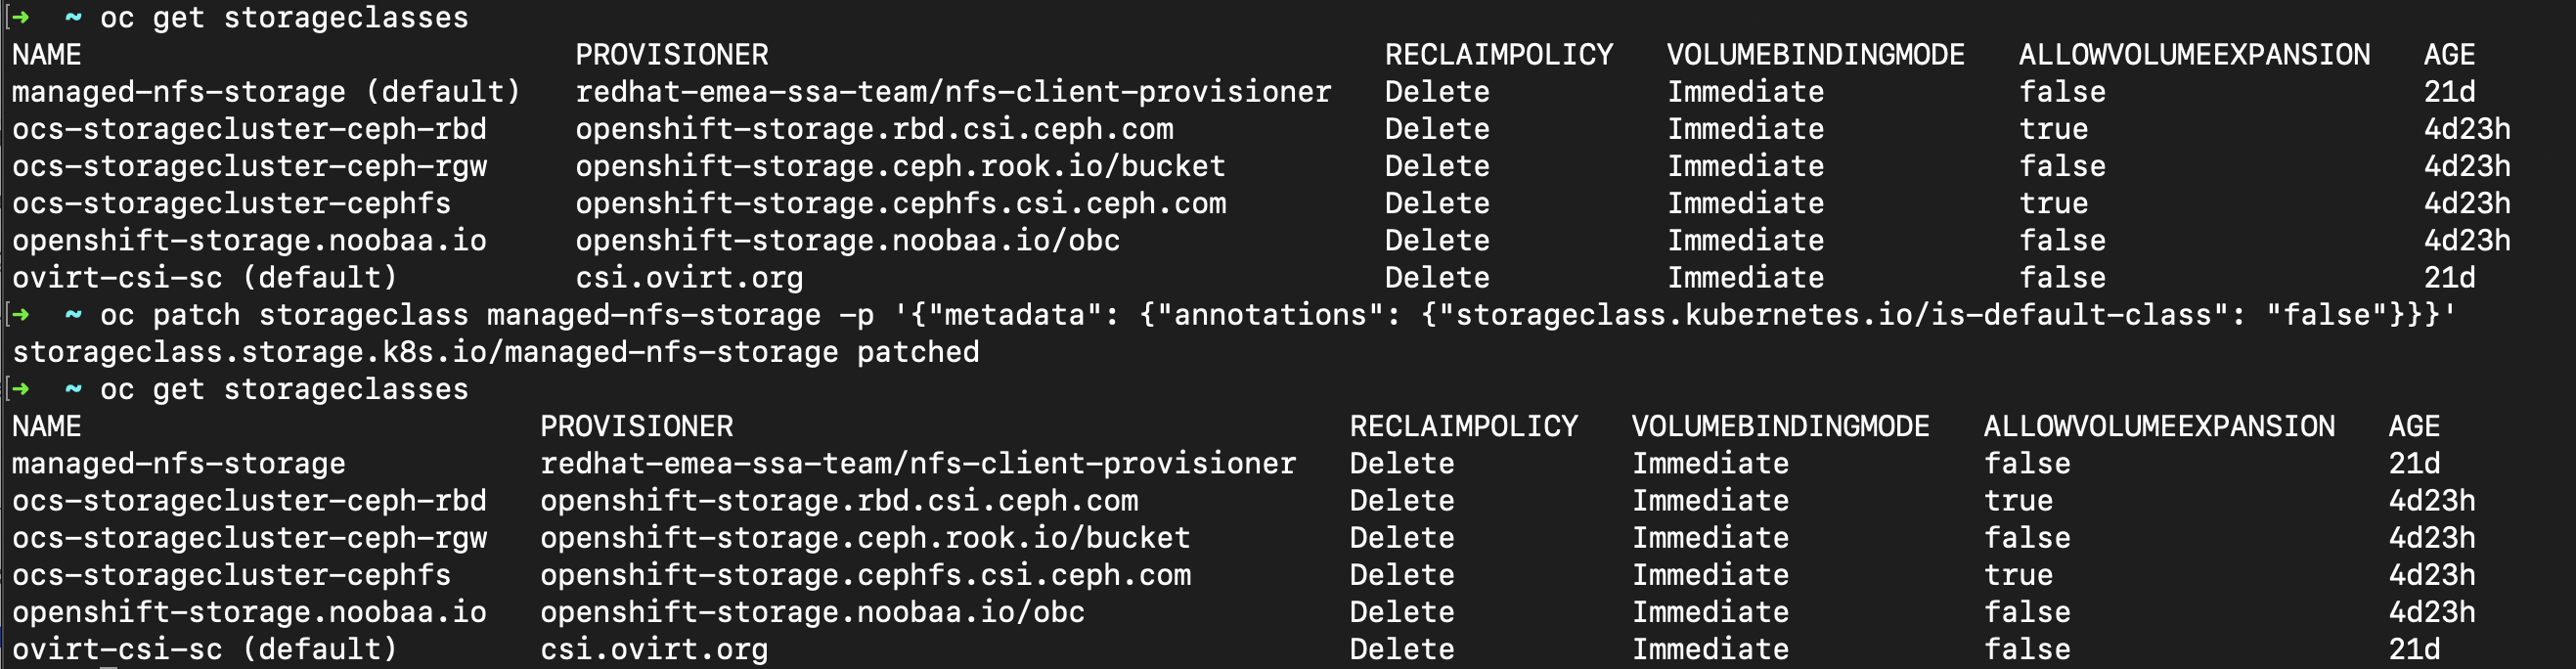Click the AGE header in first table
The height and width of the screenshot is (669, 2576).
click(2449, 55)
